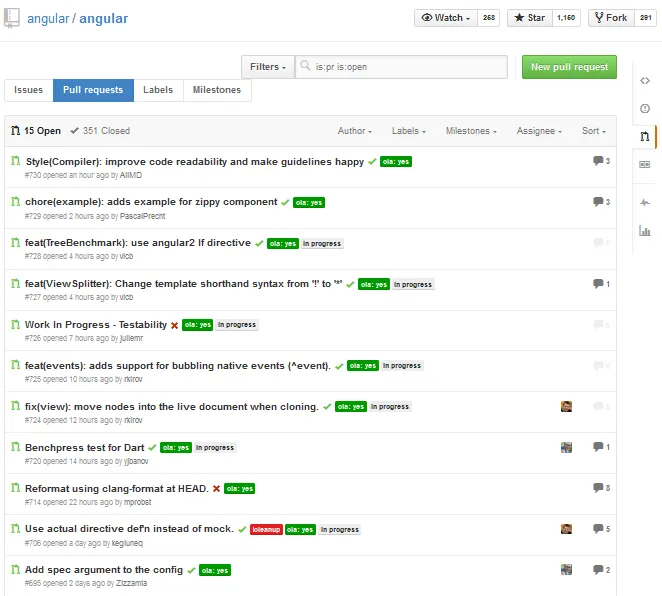Open the Sort dropdown
This screenshot has height=596, width=662.
(594, 131)
